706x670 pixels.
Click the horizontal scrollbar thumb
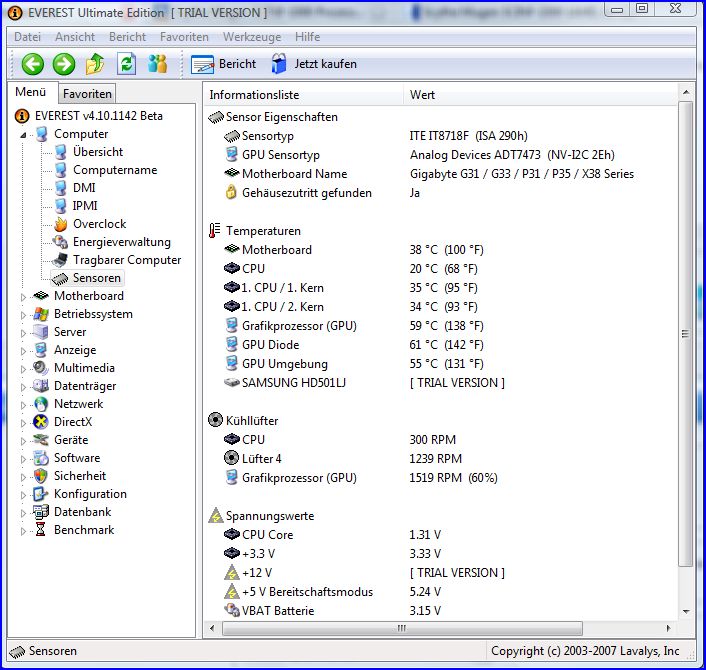click(402, 628)
